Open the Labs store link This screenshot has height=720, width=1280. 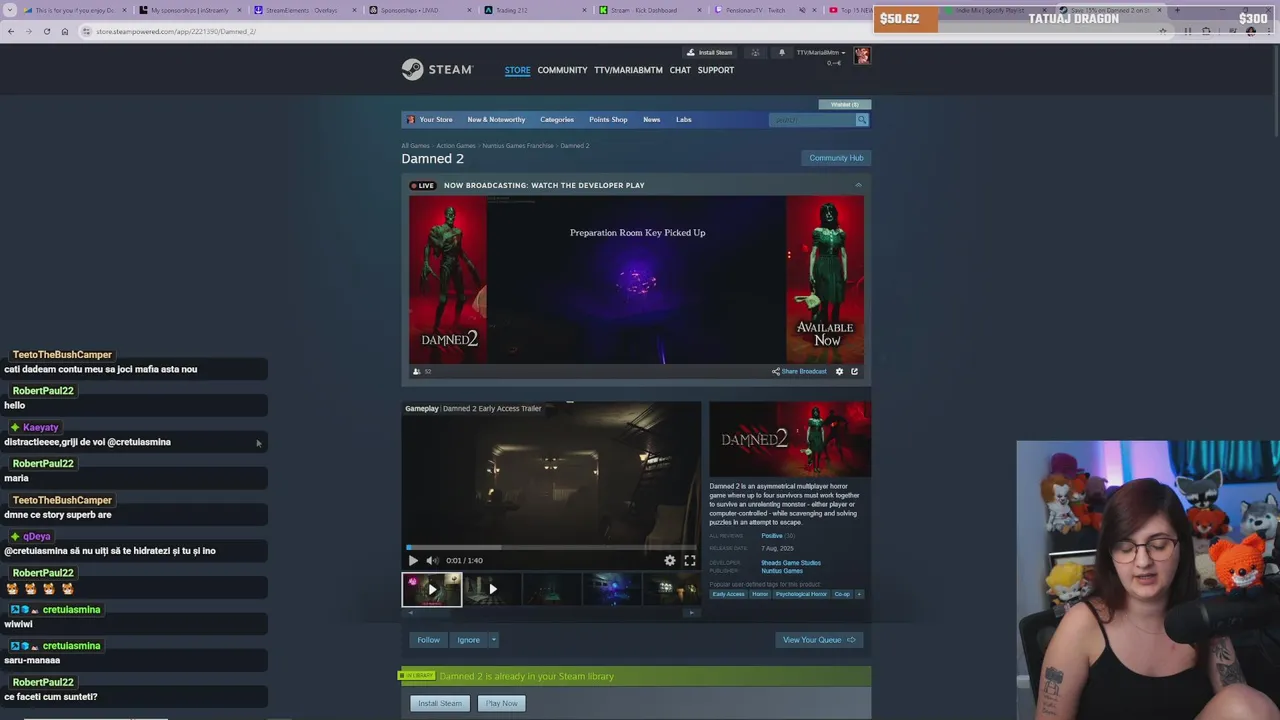coord(684,120)
